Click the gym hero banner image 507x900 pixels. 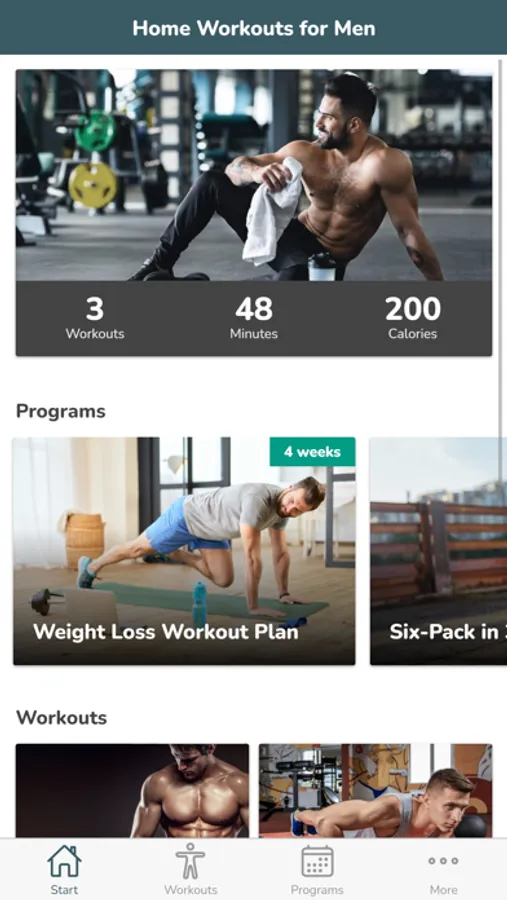[x=254, y=175]
